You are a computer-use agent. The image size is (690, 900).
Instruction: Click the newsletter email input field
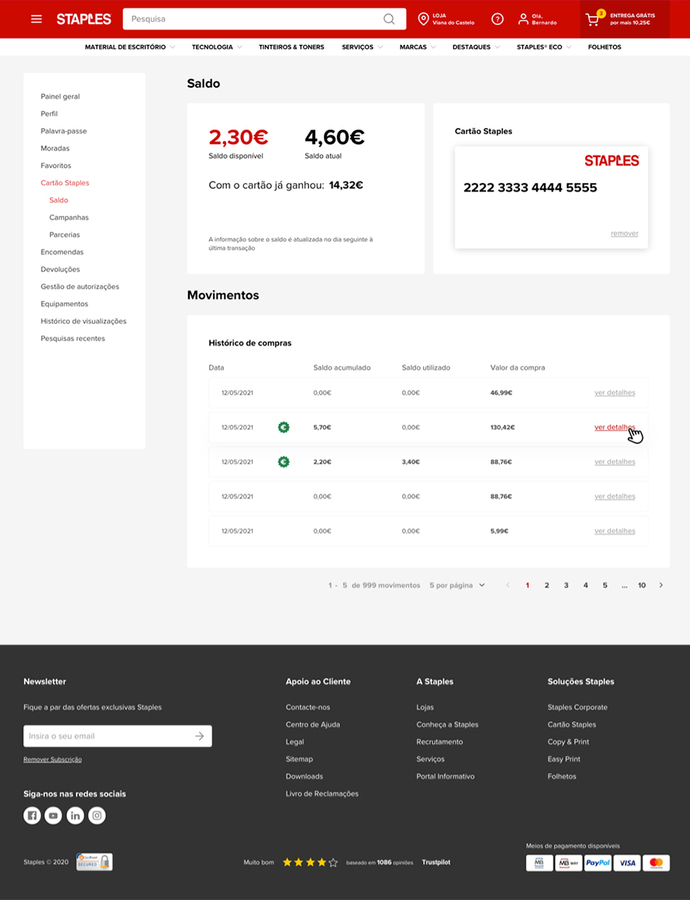(x=107, y=736)
